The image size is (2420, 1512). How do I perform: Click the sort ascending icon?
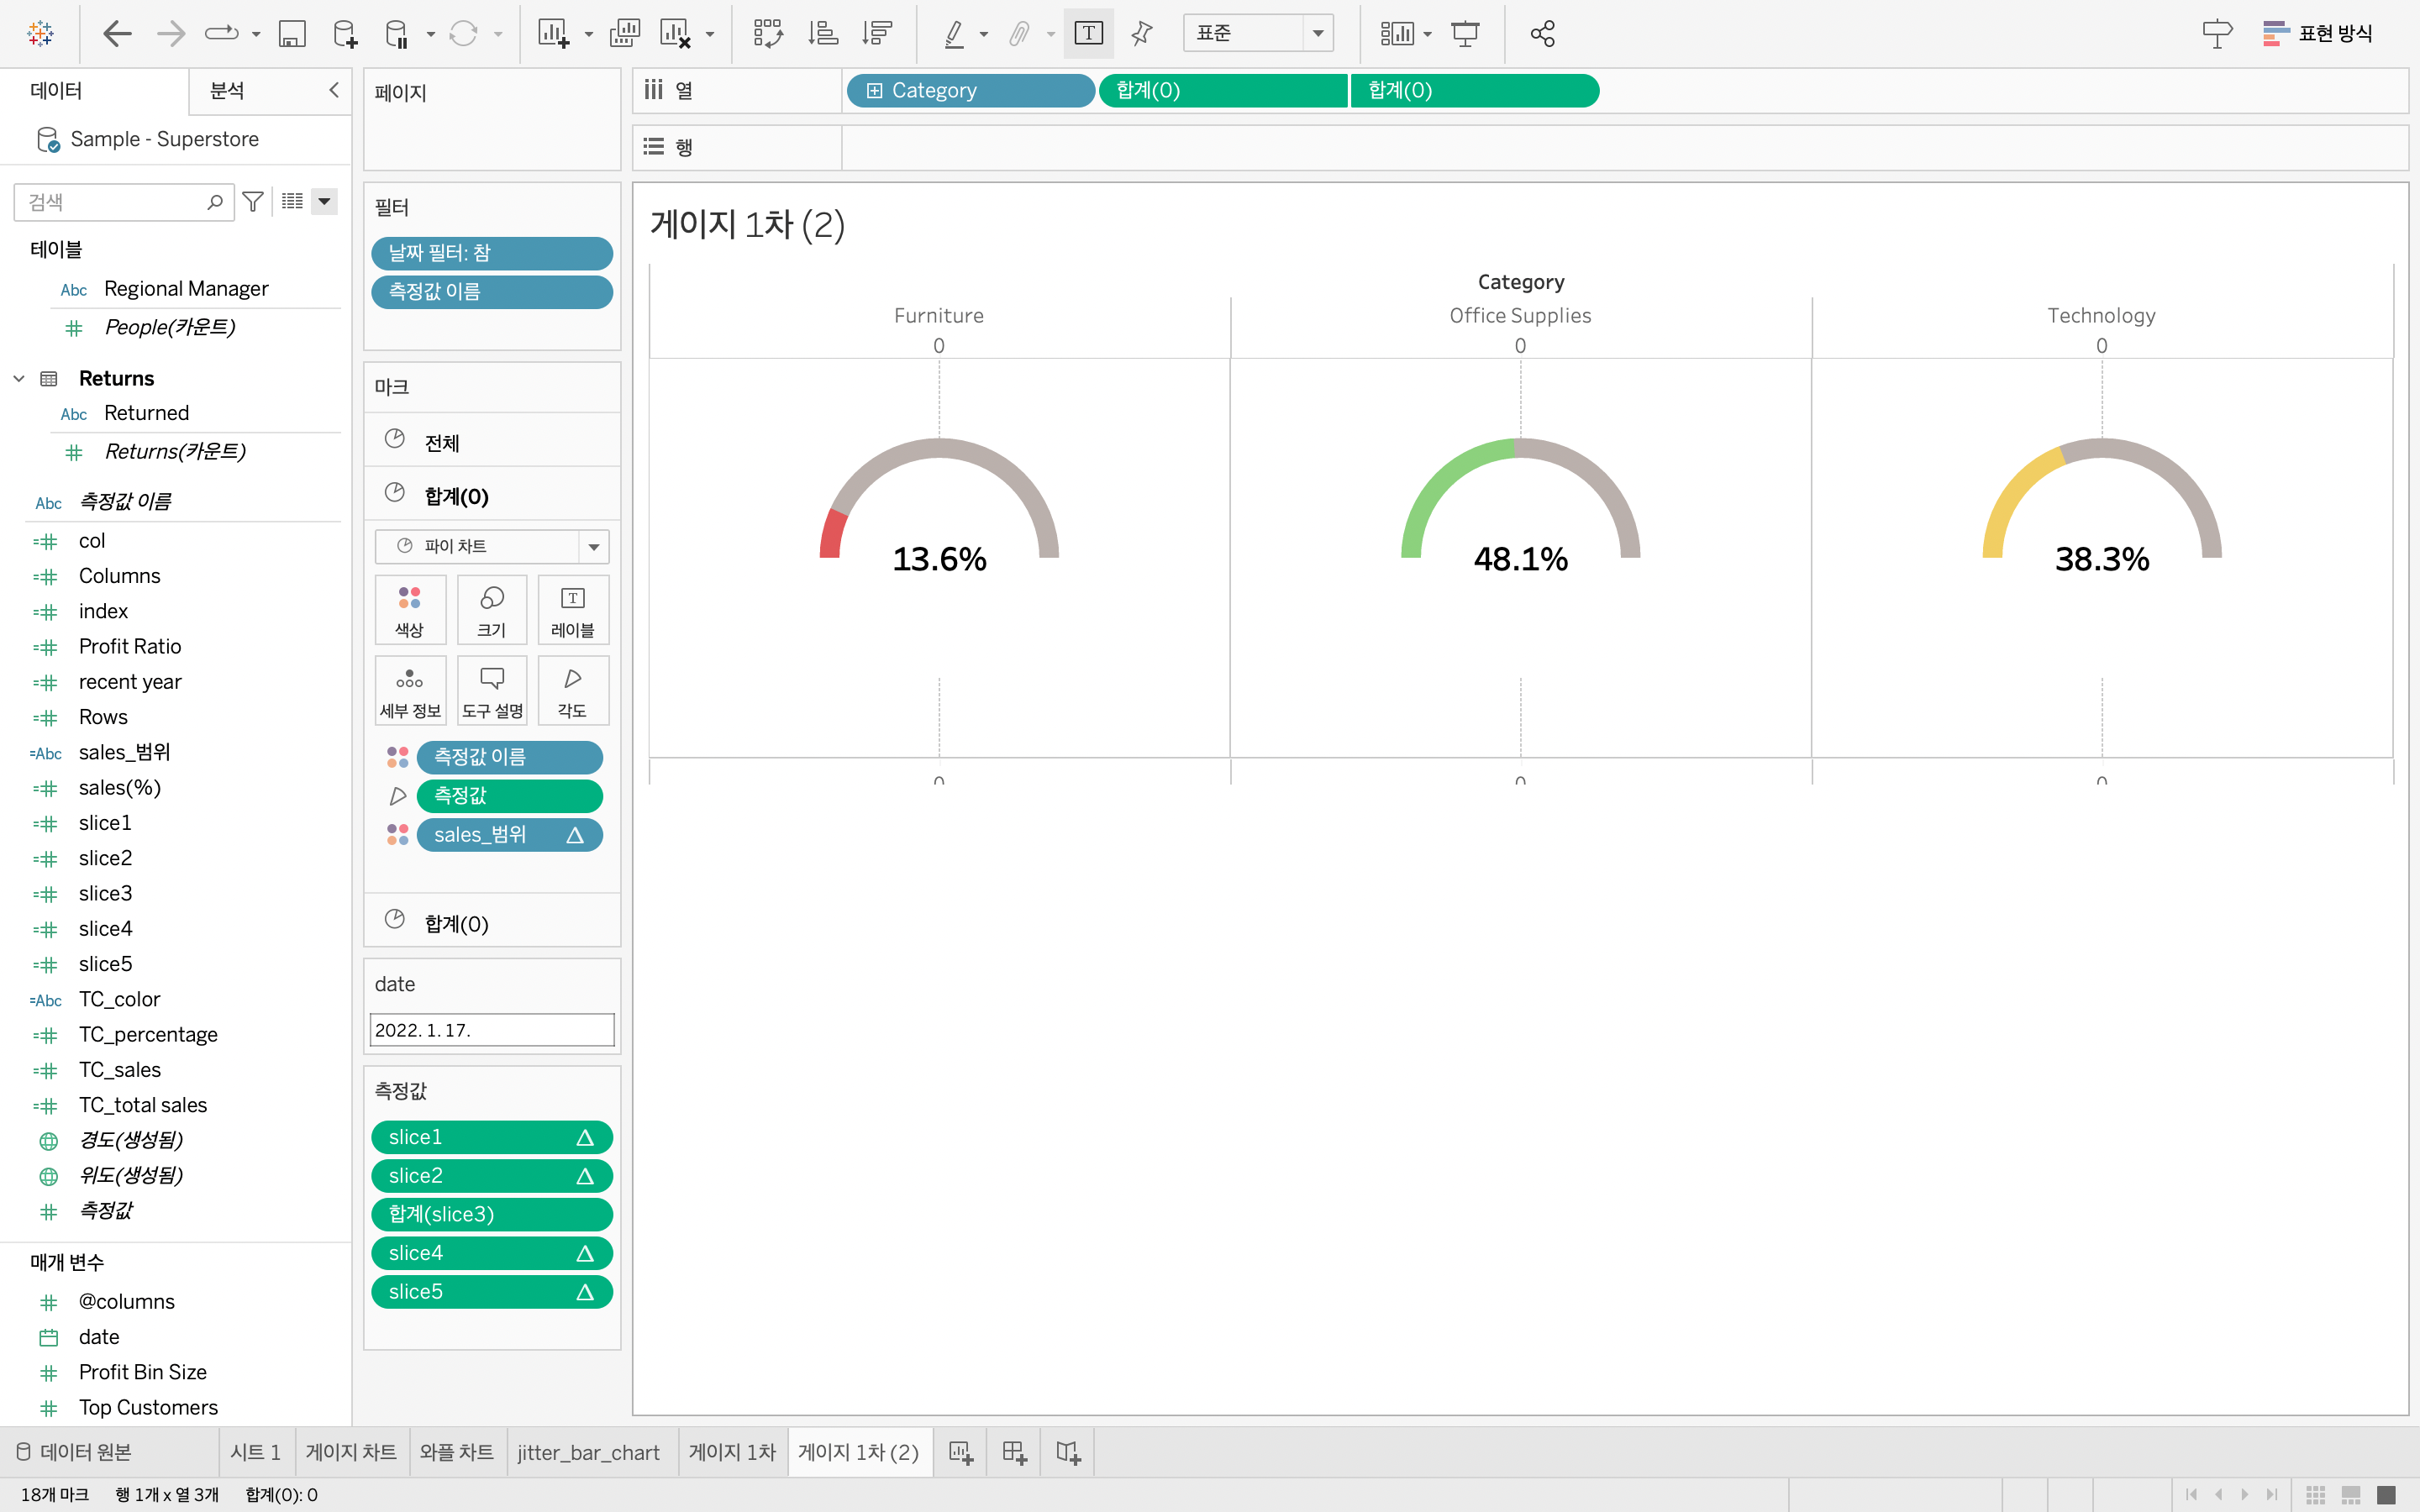click(822, 34)
